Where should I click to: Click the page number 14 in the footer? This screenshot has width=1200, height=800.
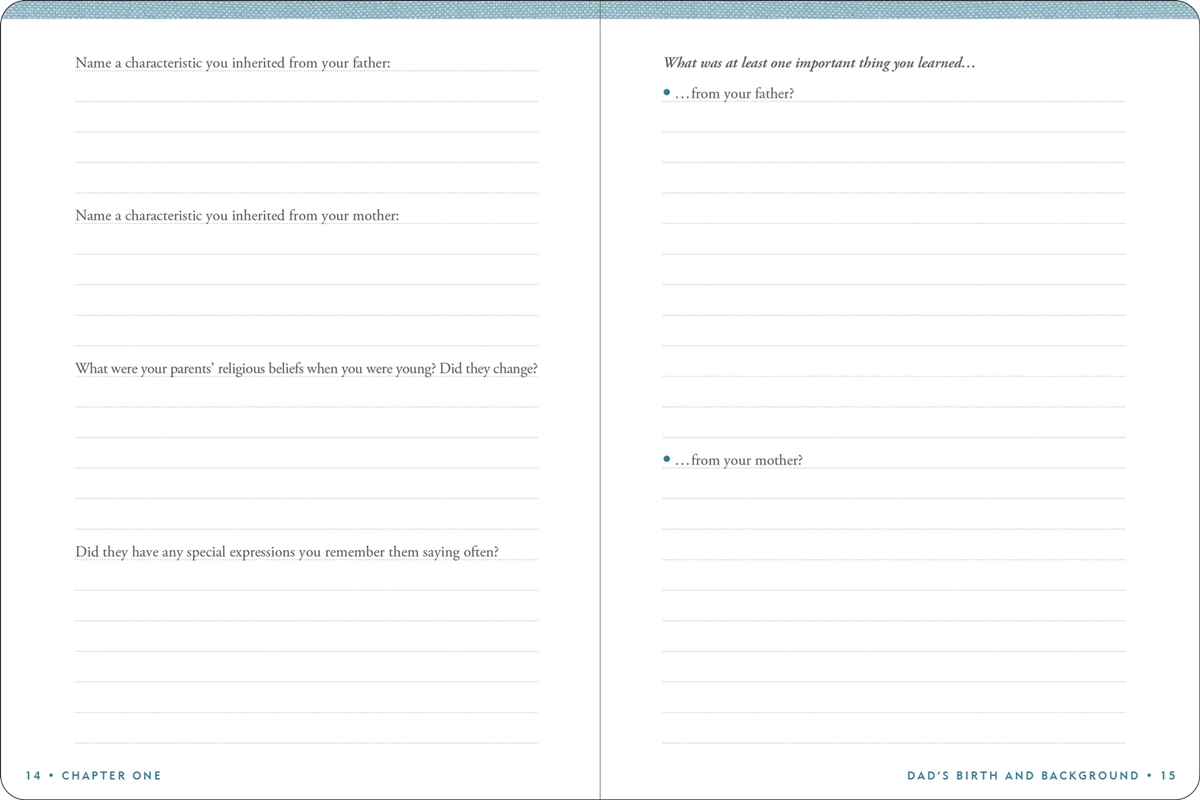(x=33, y=775)
